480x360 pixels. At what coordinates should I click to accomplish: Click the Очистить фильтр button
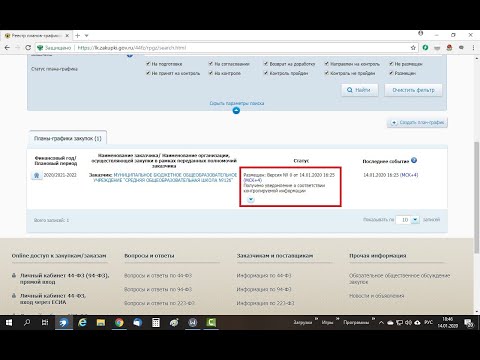[413, 90]
